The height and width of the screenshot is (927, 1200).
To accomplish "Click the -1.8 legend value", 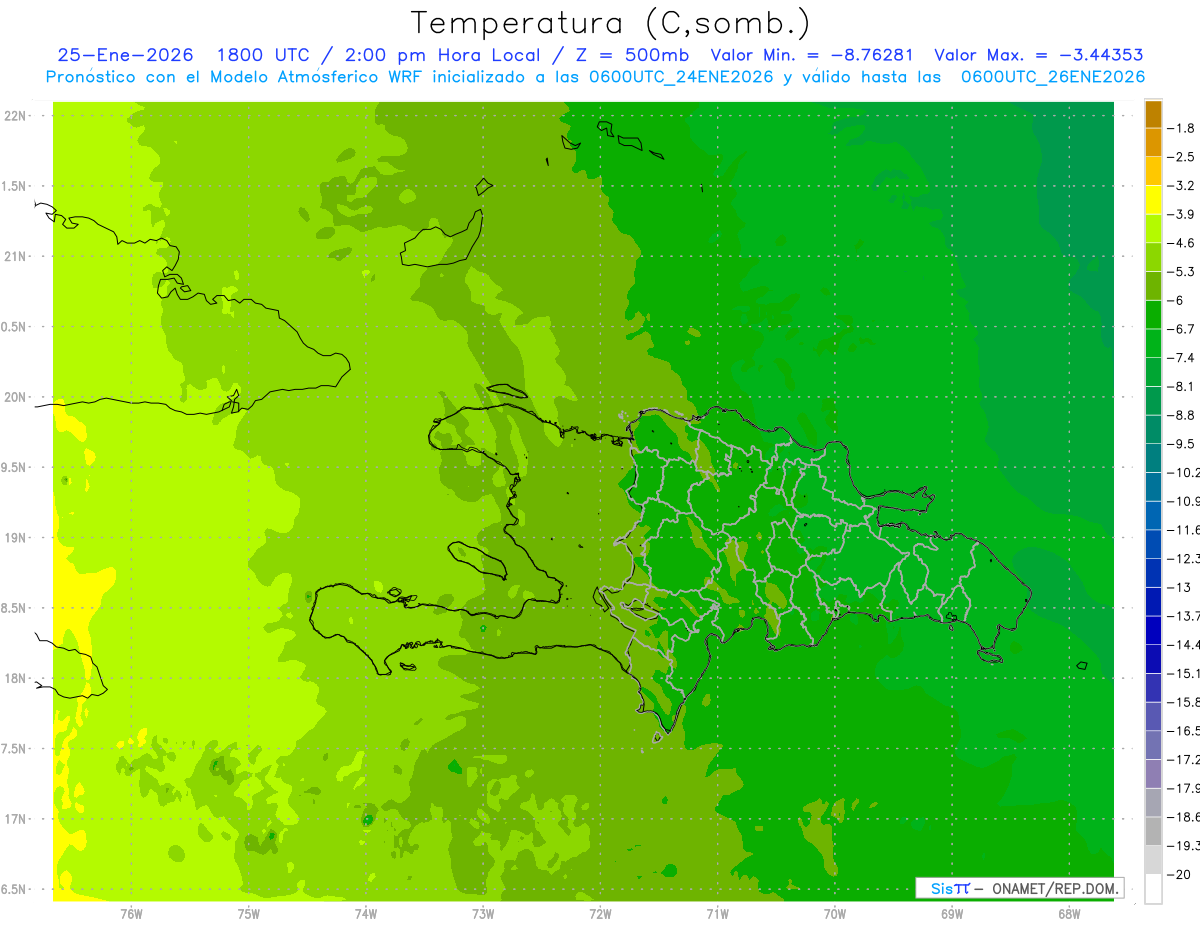I will pos(1181,128).
